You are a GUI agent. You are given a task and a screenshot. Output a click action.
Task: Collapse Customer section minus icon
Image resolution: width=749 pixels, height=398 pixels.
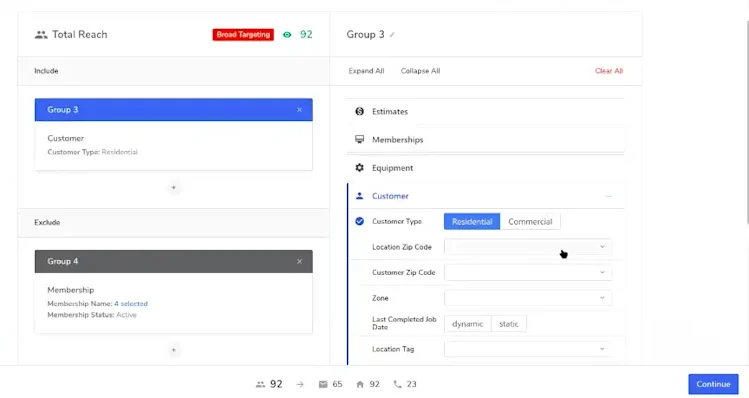coord(609,196)
